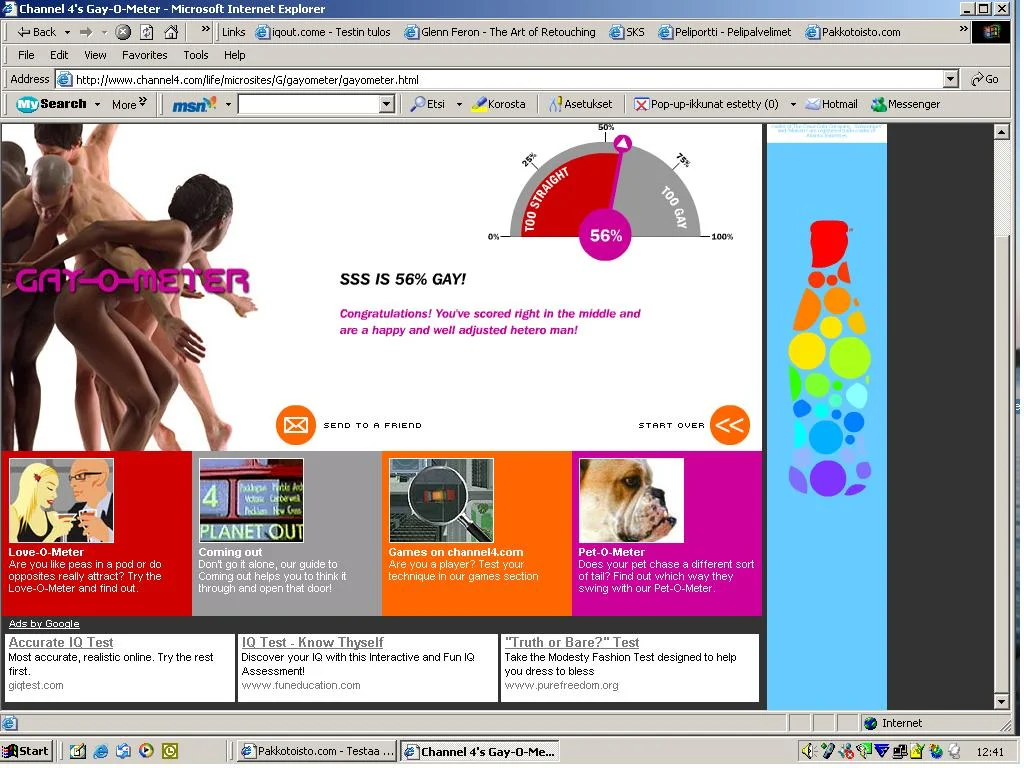Viewport: 1024px width, 768px height.
Task: Click the Etsi magnifier search button
Action: (428, 104)
